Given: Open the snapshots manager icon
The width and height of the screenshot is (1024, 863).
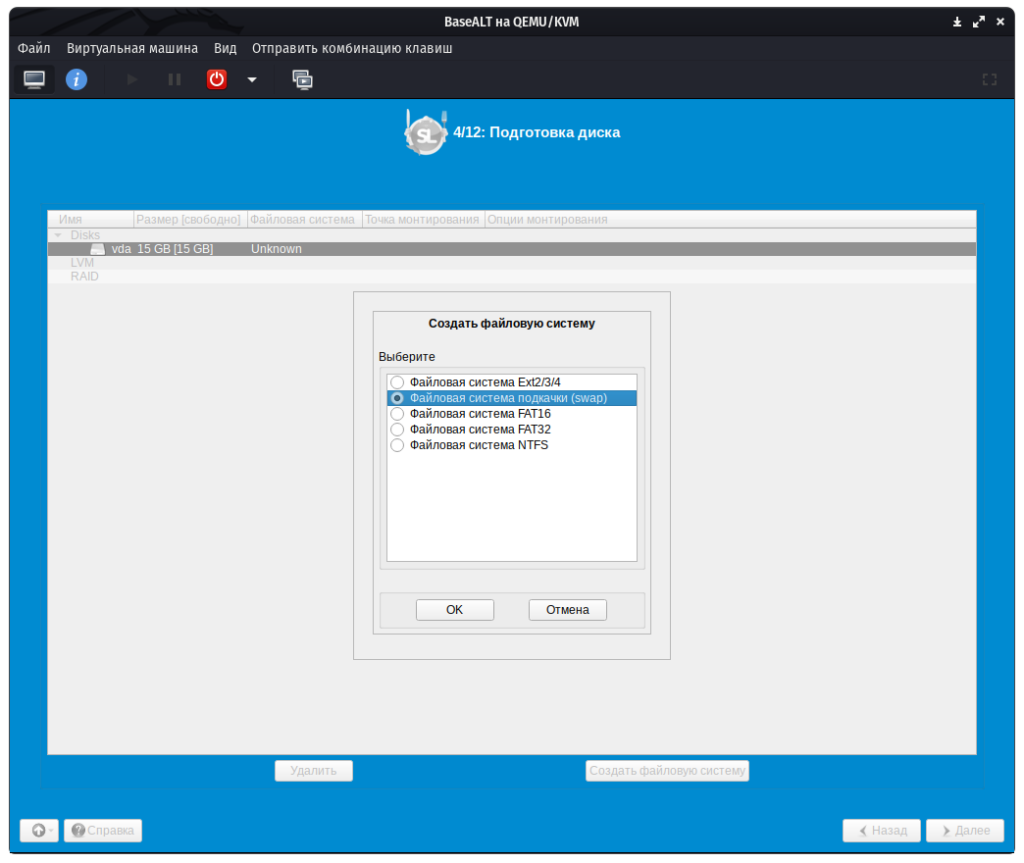Looking at the screenshot, I should (x=302, y=79).
